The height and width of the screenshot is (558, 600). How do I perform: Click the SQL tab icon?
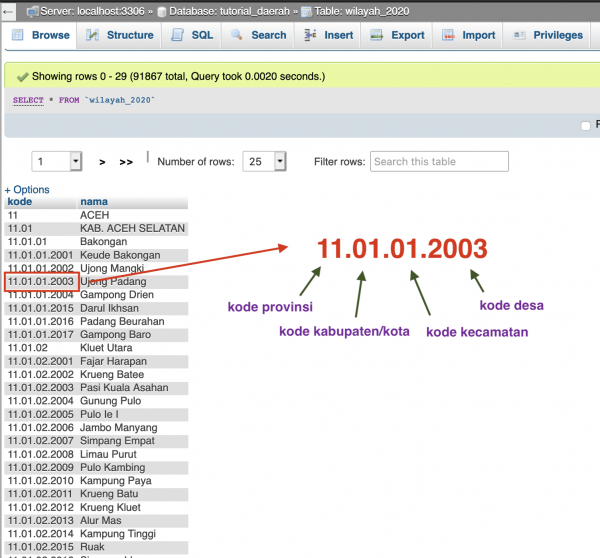coord(178,35)
